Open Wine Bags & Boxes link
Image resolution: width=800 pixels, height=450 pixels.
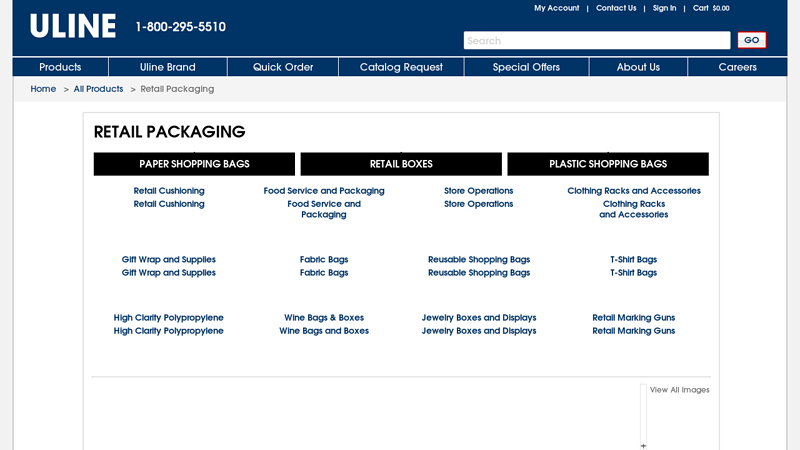click(324, 318)
